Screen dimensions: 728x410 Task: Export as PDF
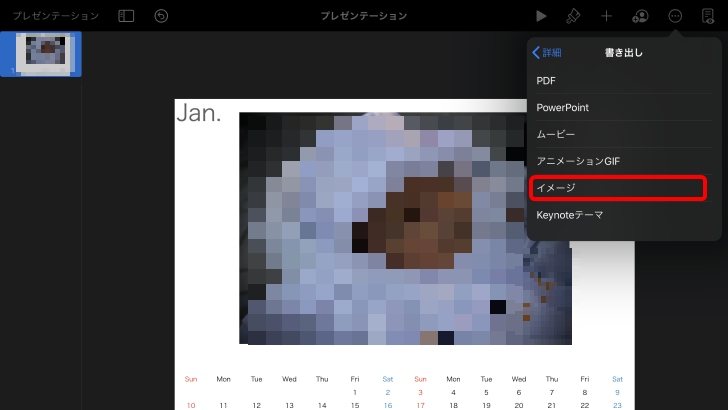point(624,81)
